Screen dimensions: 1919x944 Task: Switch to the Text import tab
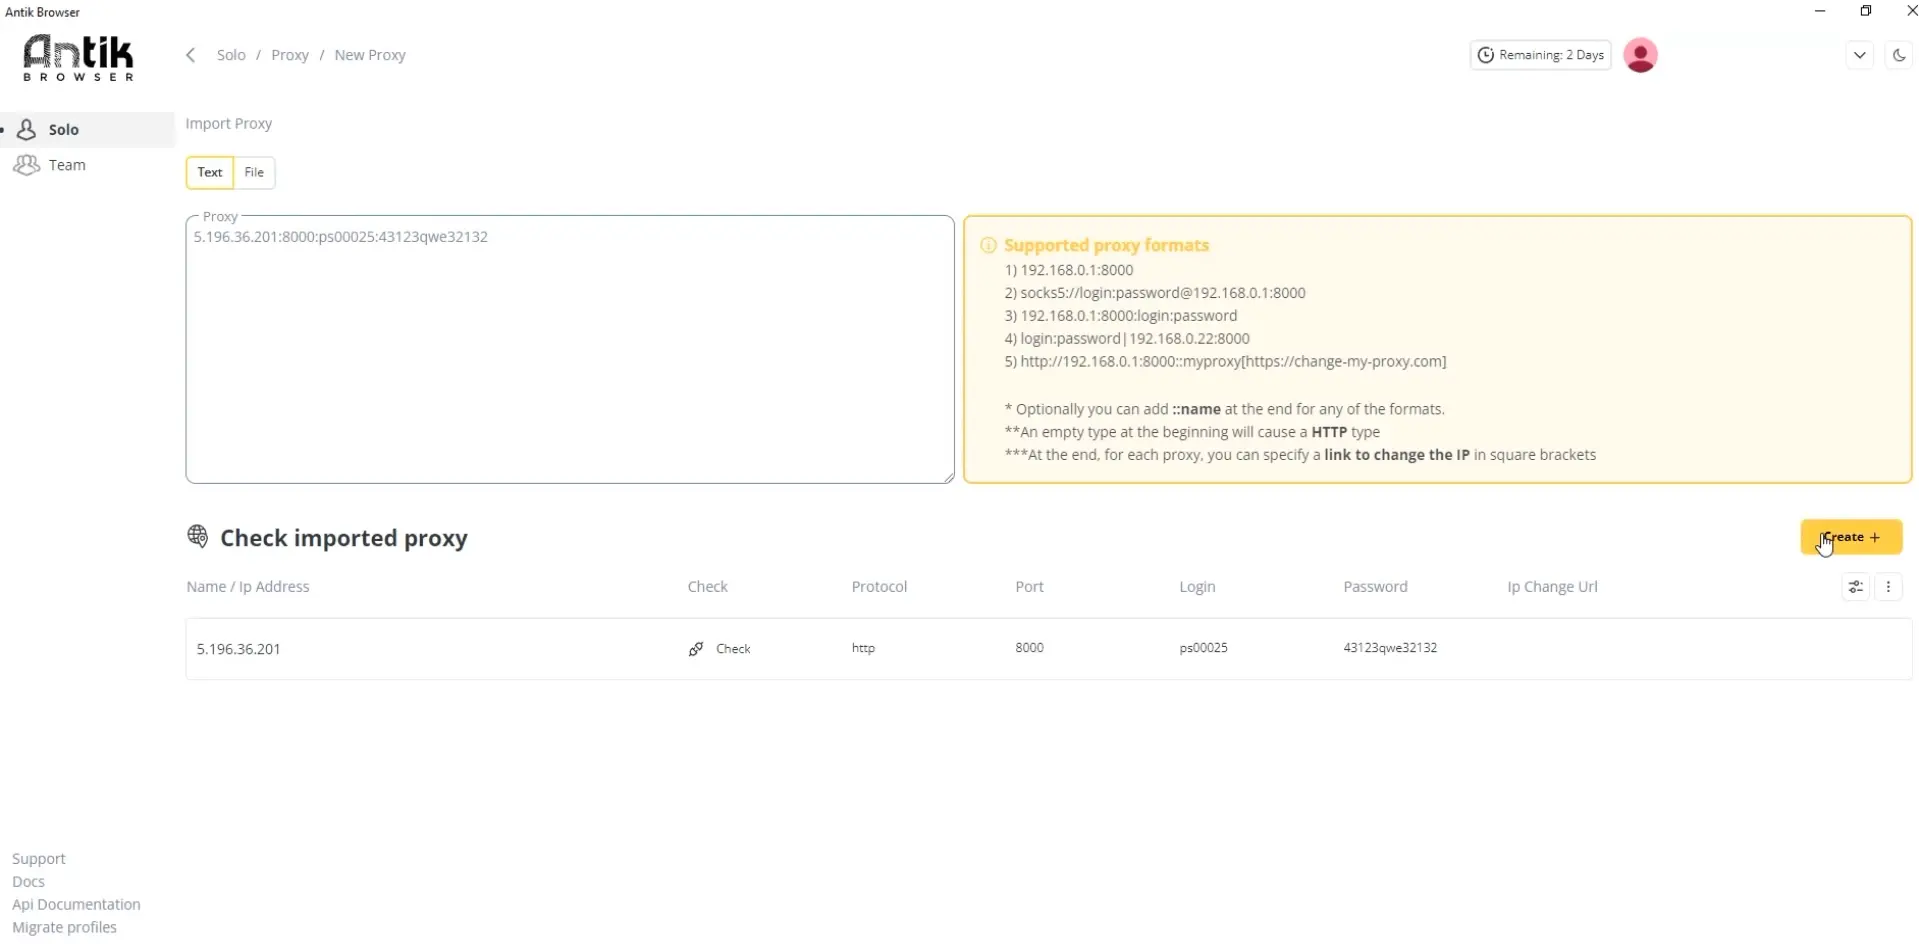209,172
